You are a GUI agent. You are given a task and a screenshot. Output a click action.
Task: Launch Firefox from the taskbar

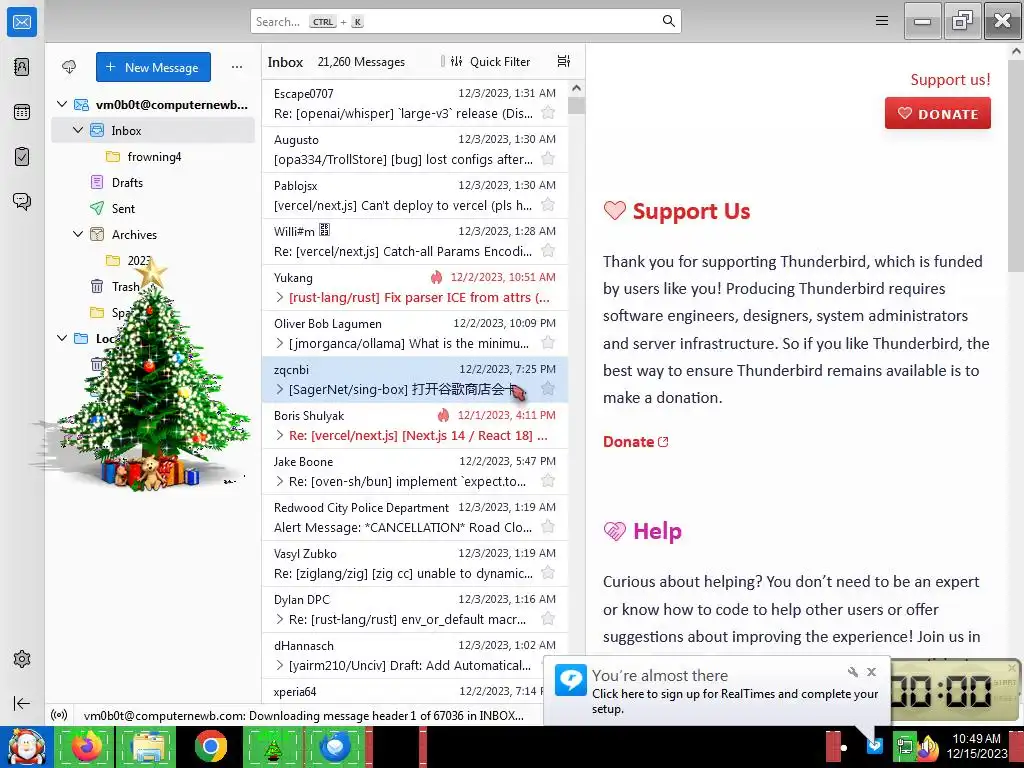click(86, 746)
